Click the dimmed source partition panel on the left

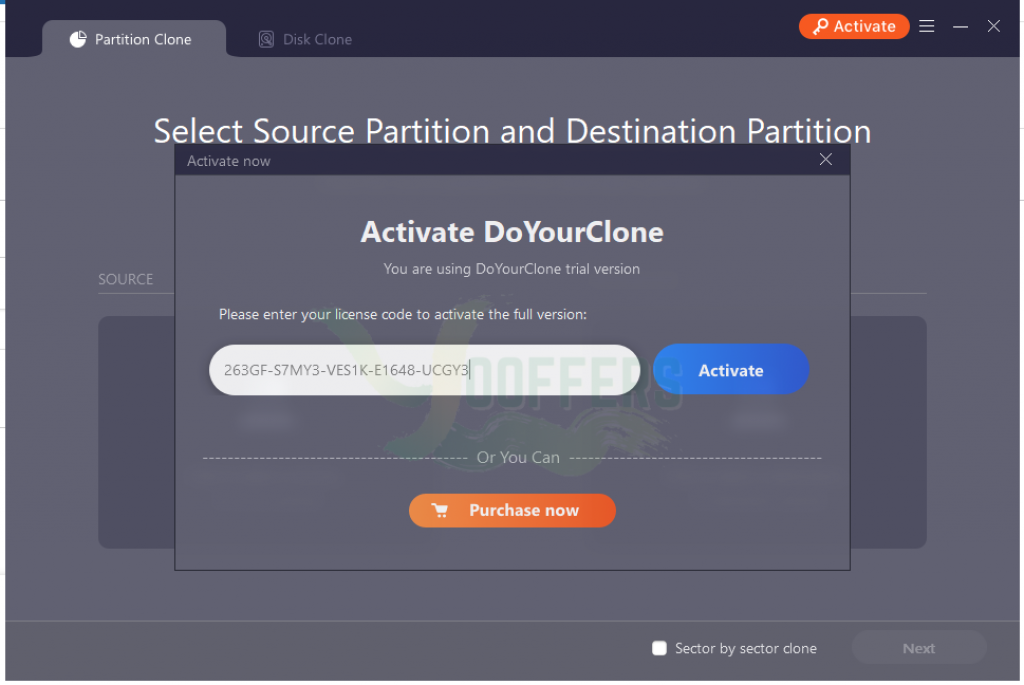click(136, 432)
